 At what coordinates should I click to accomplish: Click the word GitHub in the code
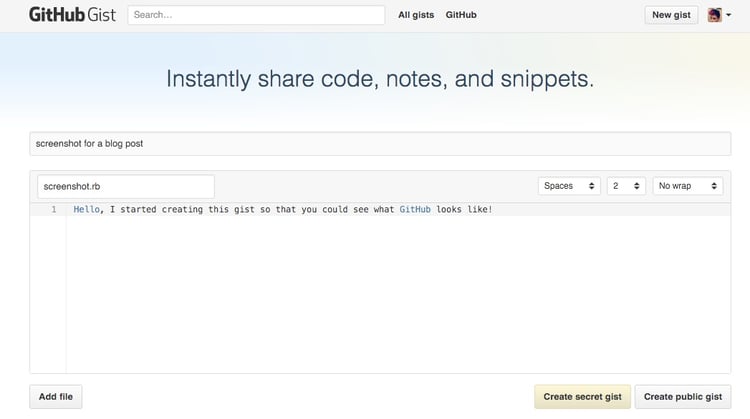415,210
